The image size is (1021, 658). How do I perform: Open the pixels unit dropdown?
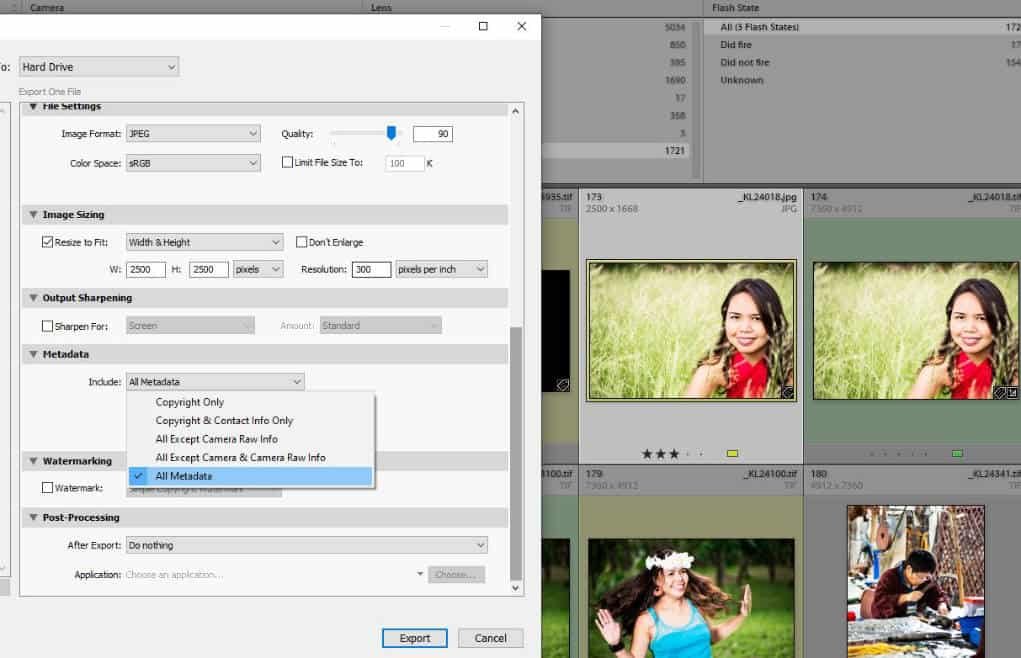(259, 269)
